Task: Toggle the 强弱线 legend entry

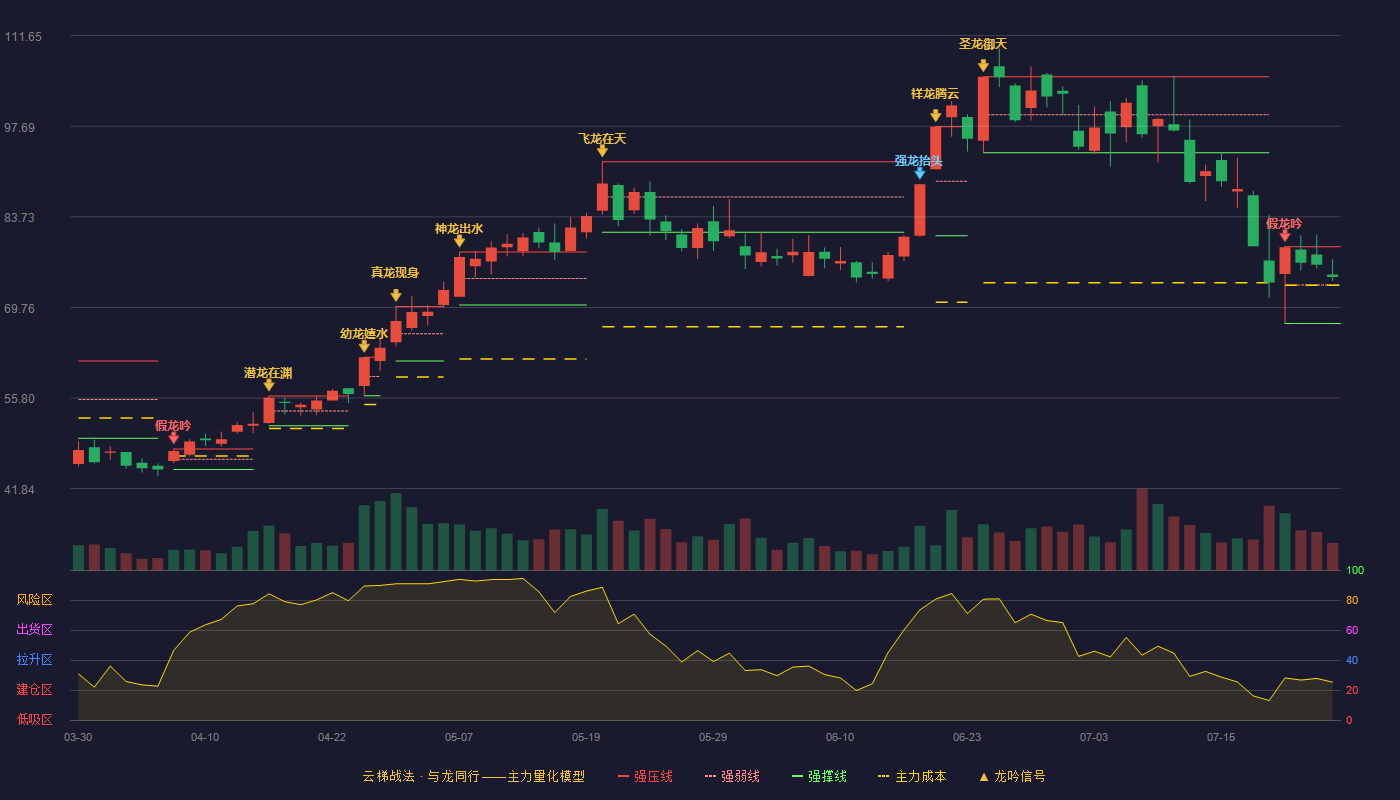Action: coord(732,776)
